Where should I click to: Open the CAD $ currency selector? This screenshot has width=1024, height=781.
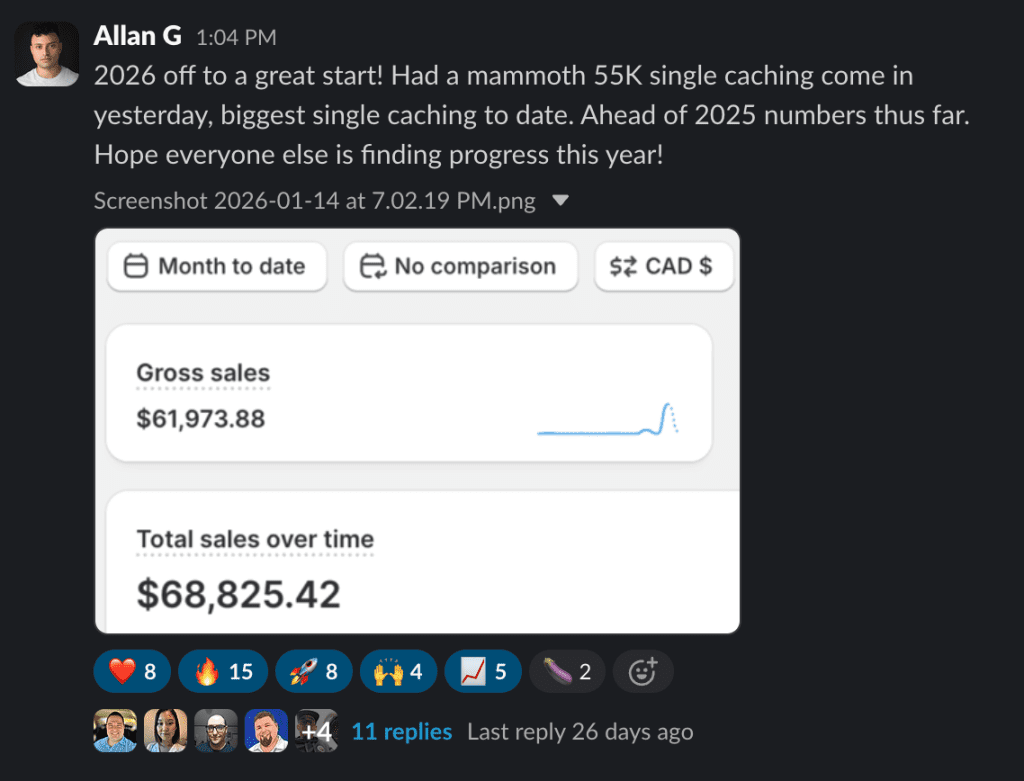[x=663, y=266]
